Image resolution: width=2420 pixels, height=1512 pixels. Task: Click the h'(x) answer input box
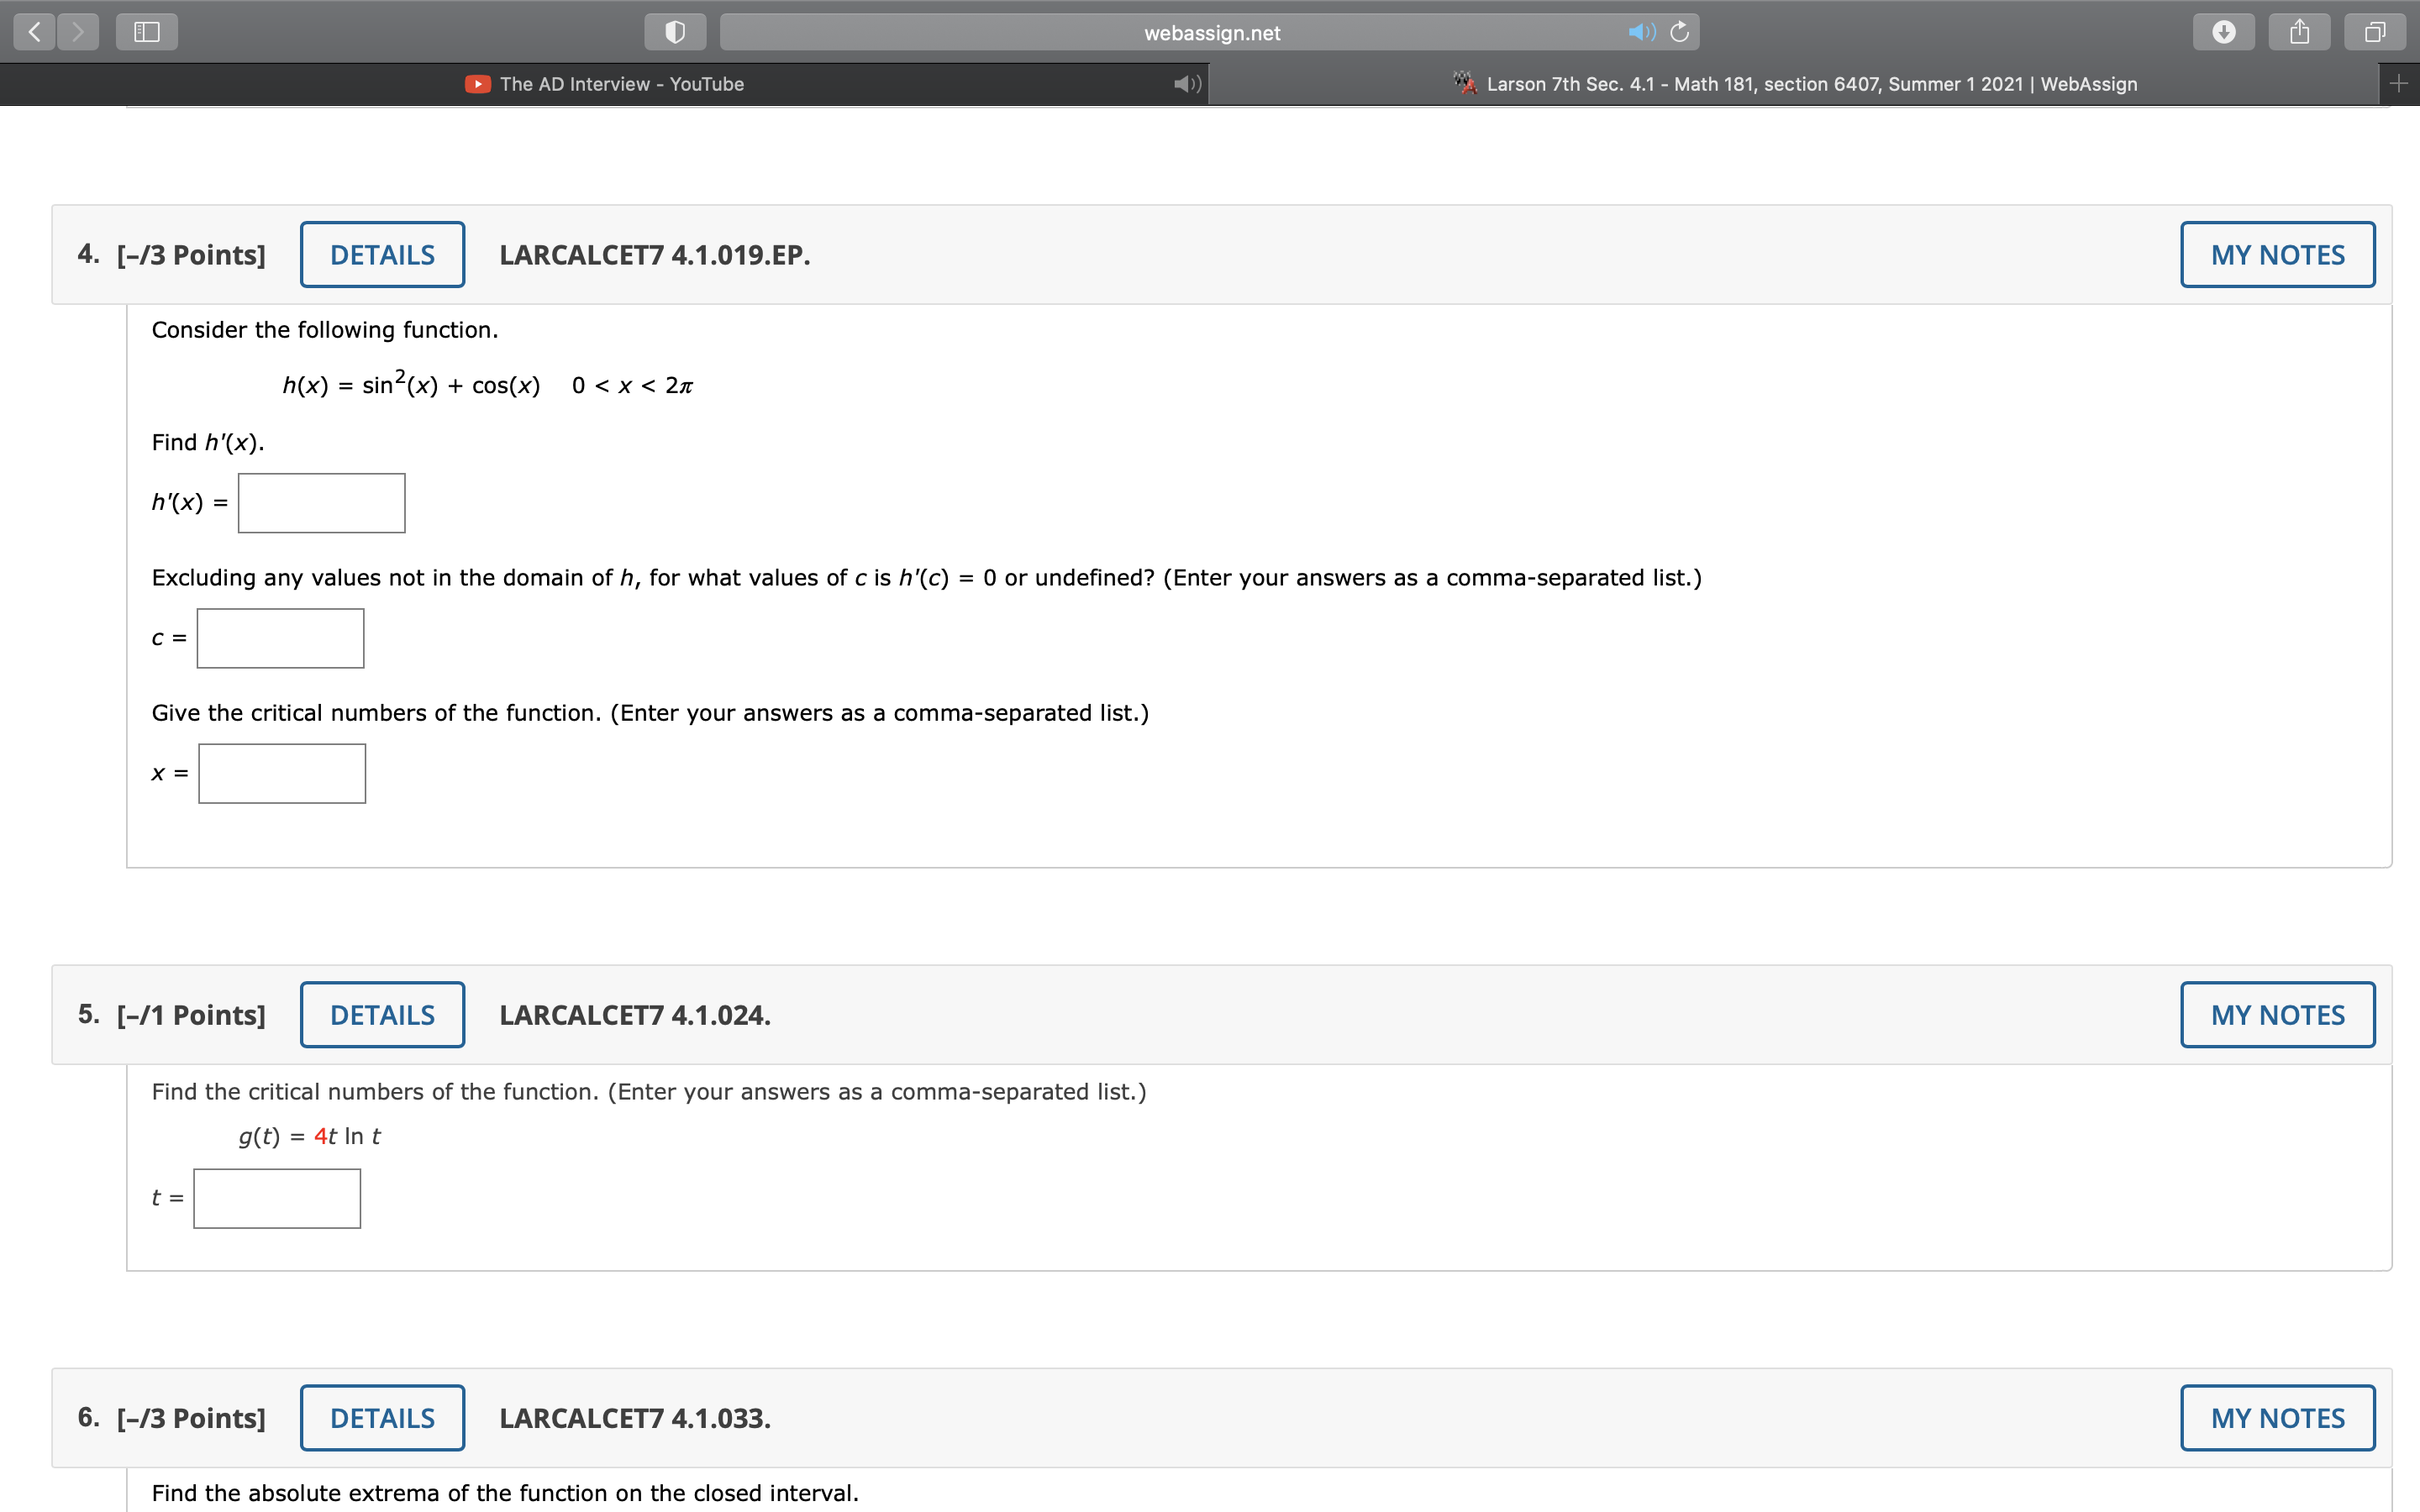pos(321,503)
